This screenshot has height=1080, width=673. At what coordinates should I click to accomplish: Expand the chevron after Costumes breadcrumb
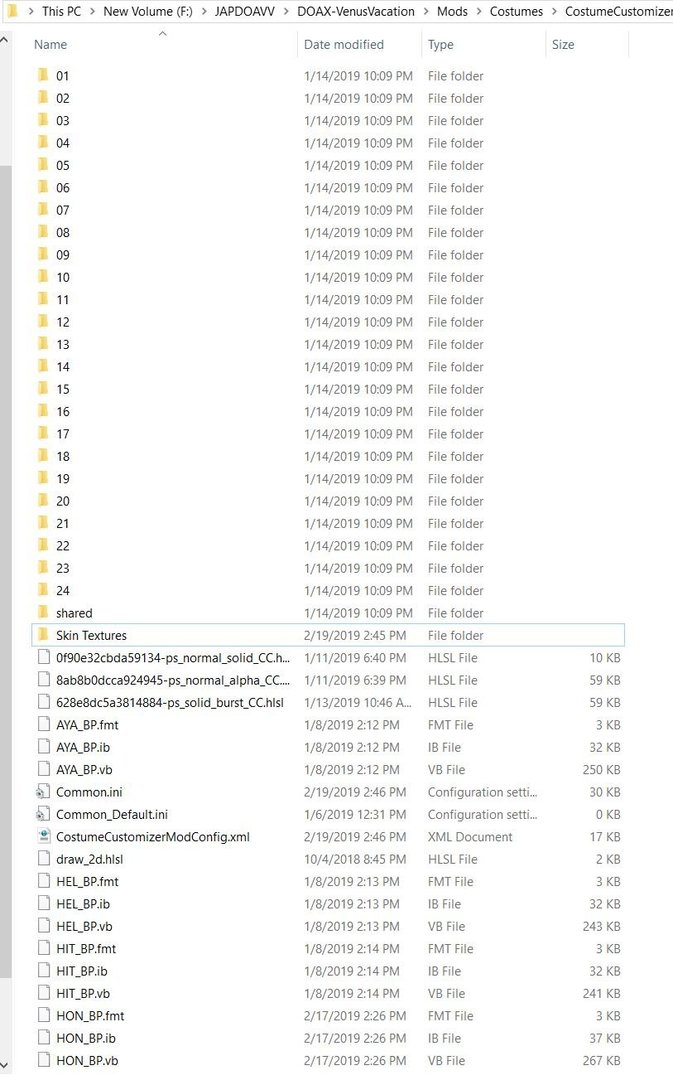point(554,11)
